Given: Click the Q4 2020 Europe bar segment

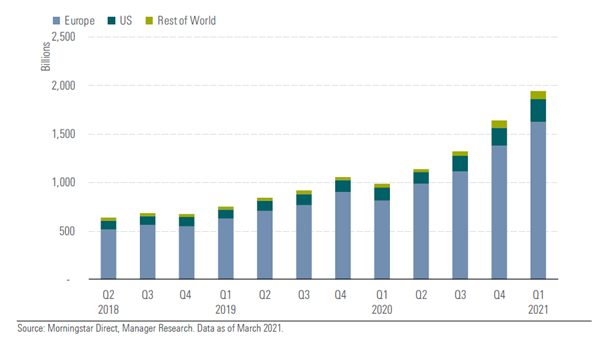Looking at the screenshot, I should click(x=499, y=212).
